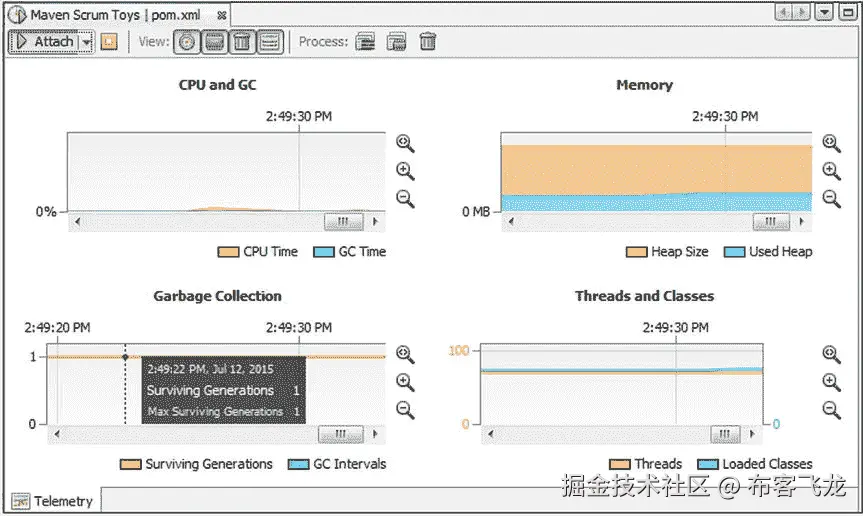863x516 pixels.
Task: Zoom in on the CPU and GC chart
Action: point(405,171)
